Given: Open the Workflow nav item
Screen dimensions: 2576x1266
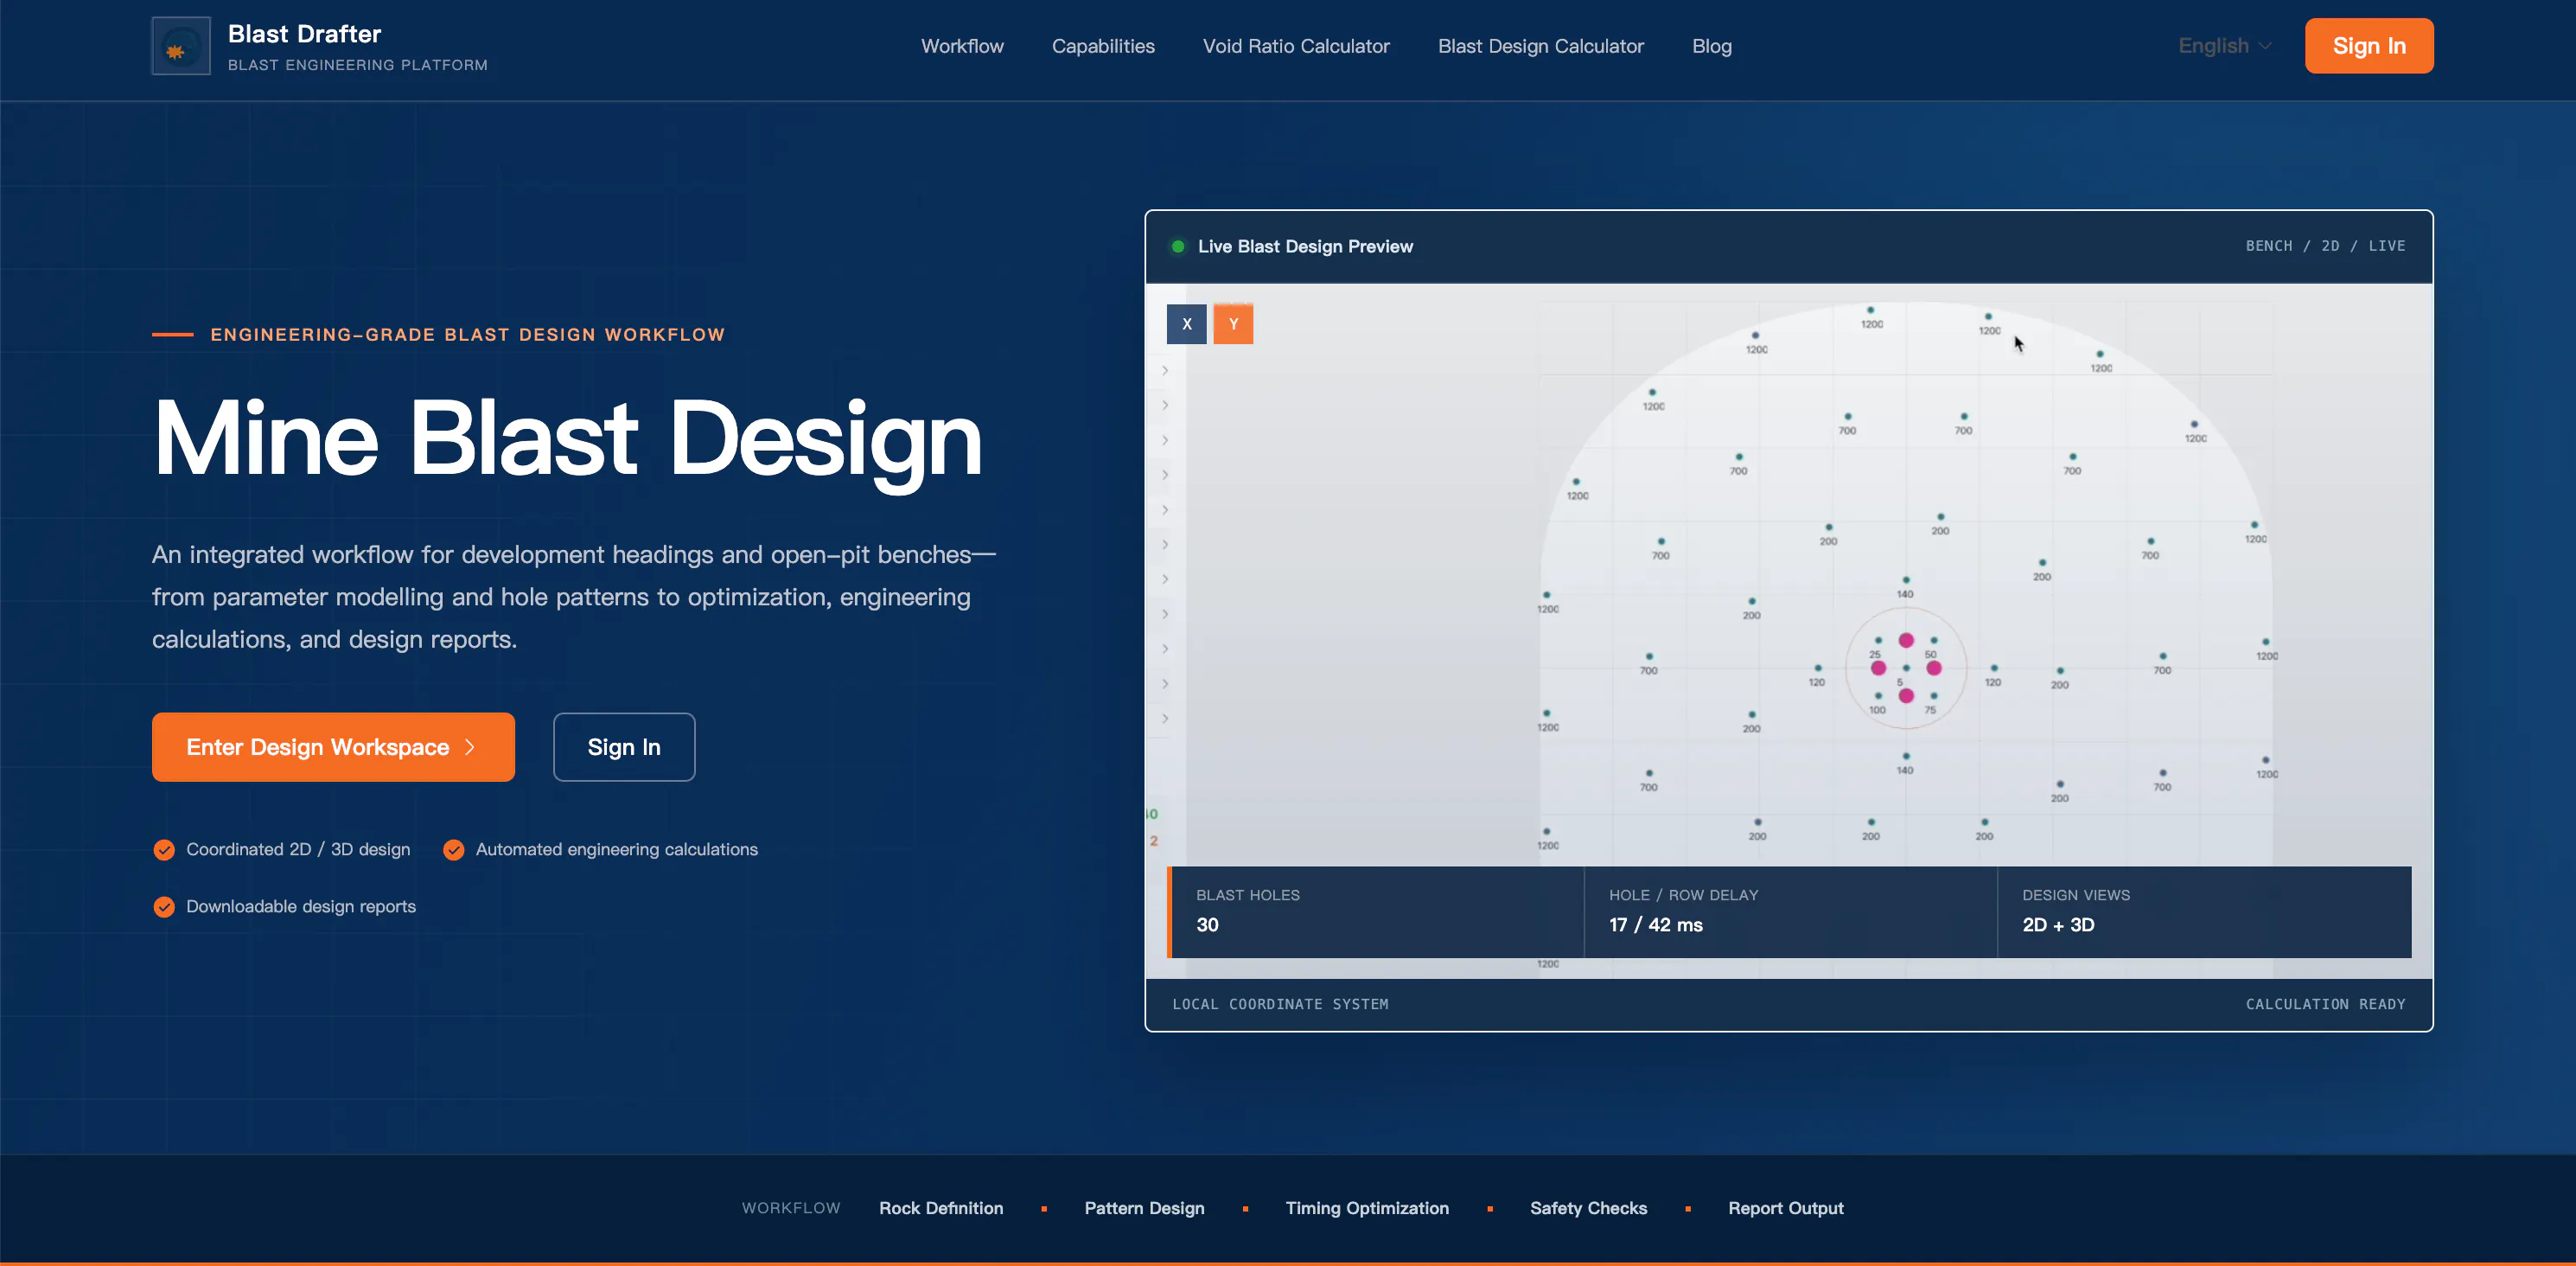Looking at the screenshot, I should pyautogui.click(x=962, y=46).
